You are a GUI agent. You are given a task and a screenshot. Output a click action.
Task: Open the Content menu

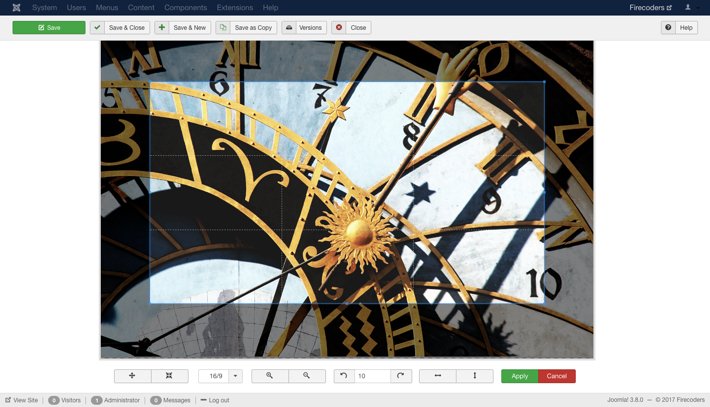tap(141, 8)
